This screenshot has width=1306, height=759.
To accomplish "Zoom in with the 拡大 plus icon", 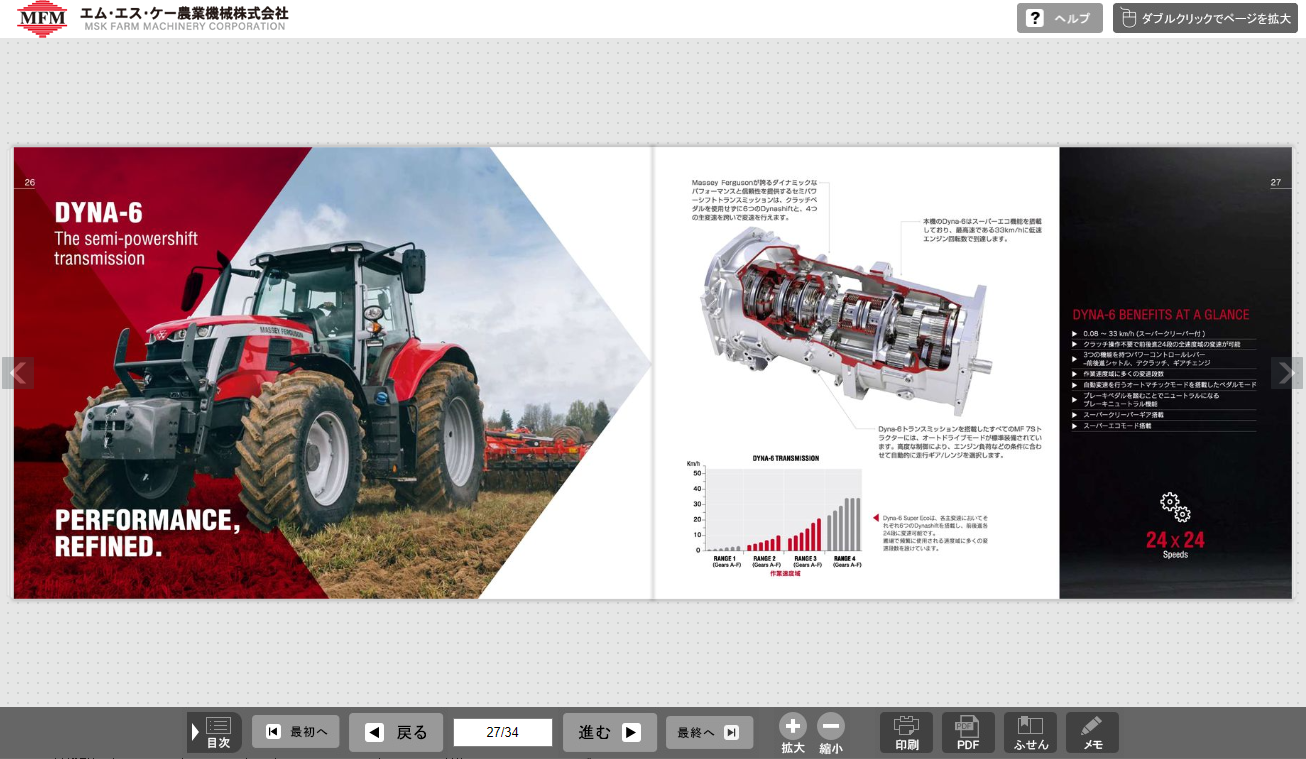I will [793, 733].
